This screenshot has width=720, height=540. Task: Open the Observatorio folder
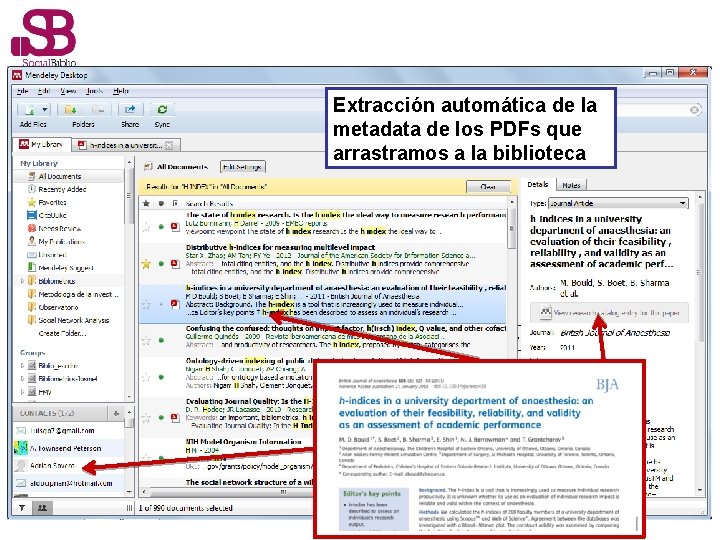(58, 307)
